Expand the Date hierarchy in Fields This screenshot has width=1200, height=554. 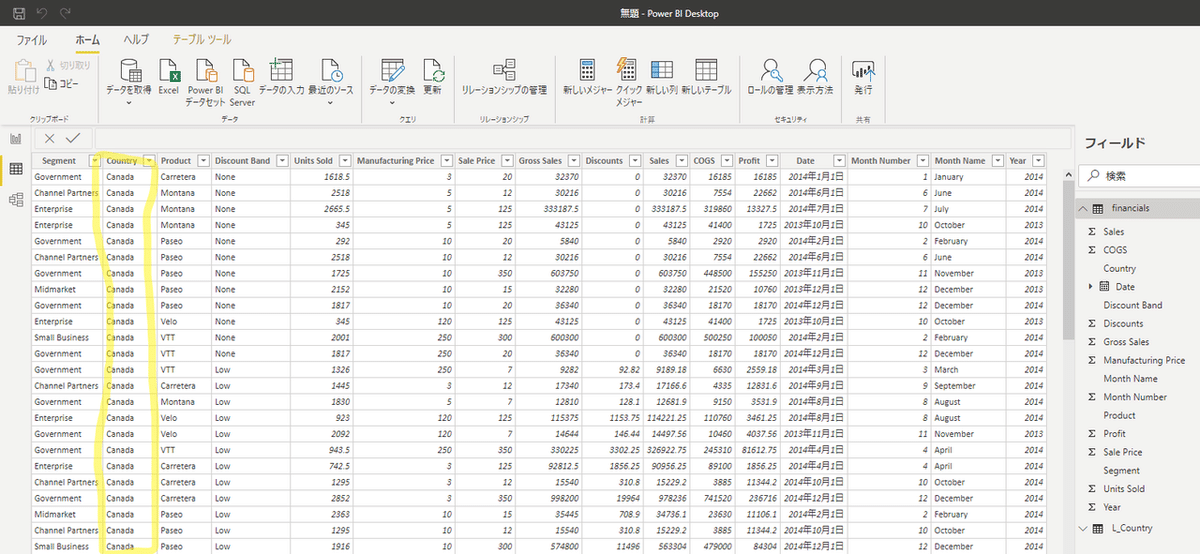(x=1093, y=287)
